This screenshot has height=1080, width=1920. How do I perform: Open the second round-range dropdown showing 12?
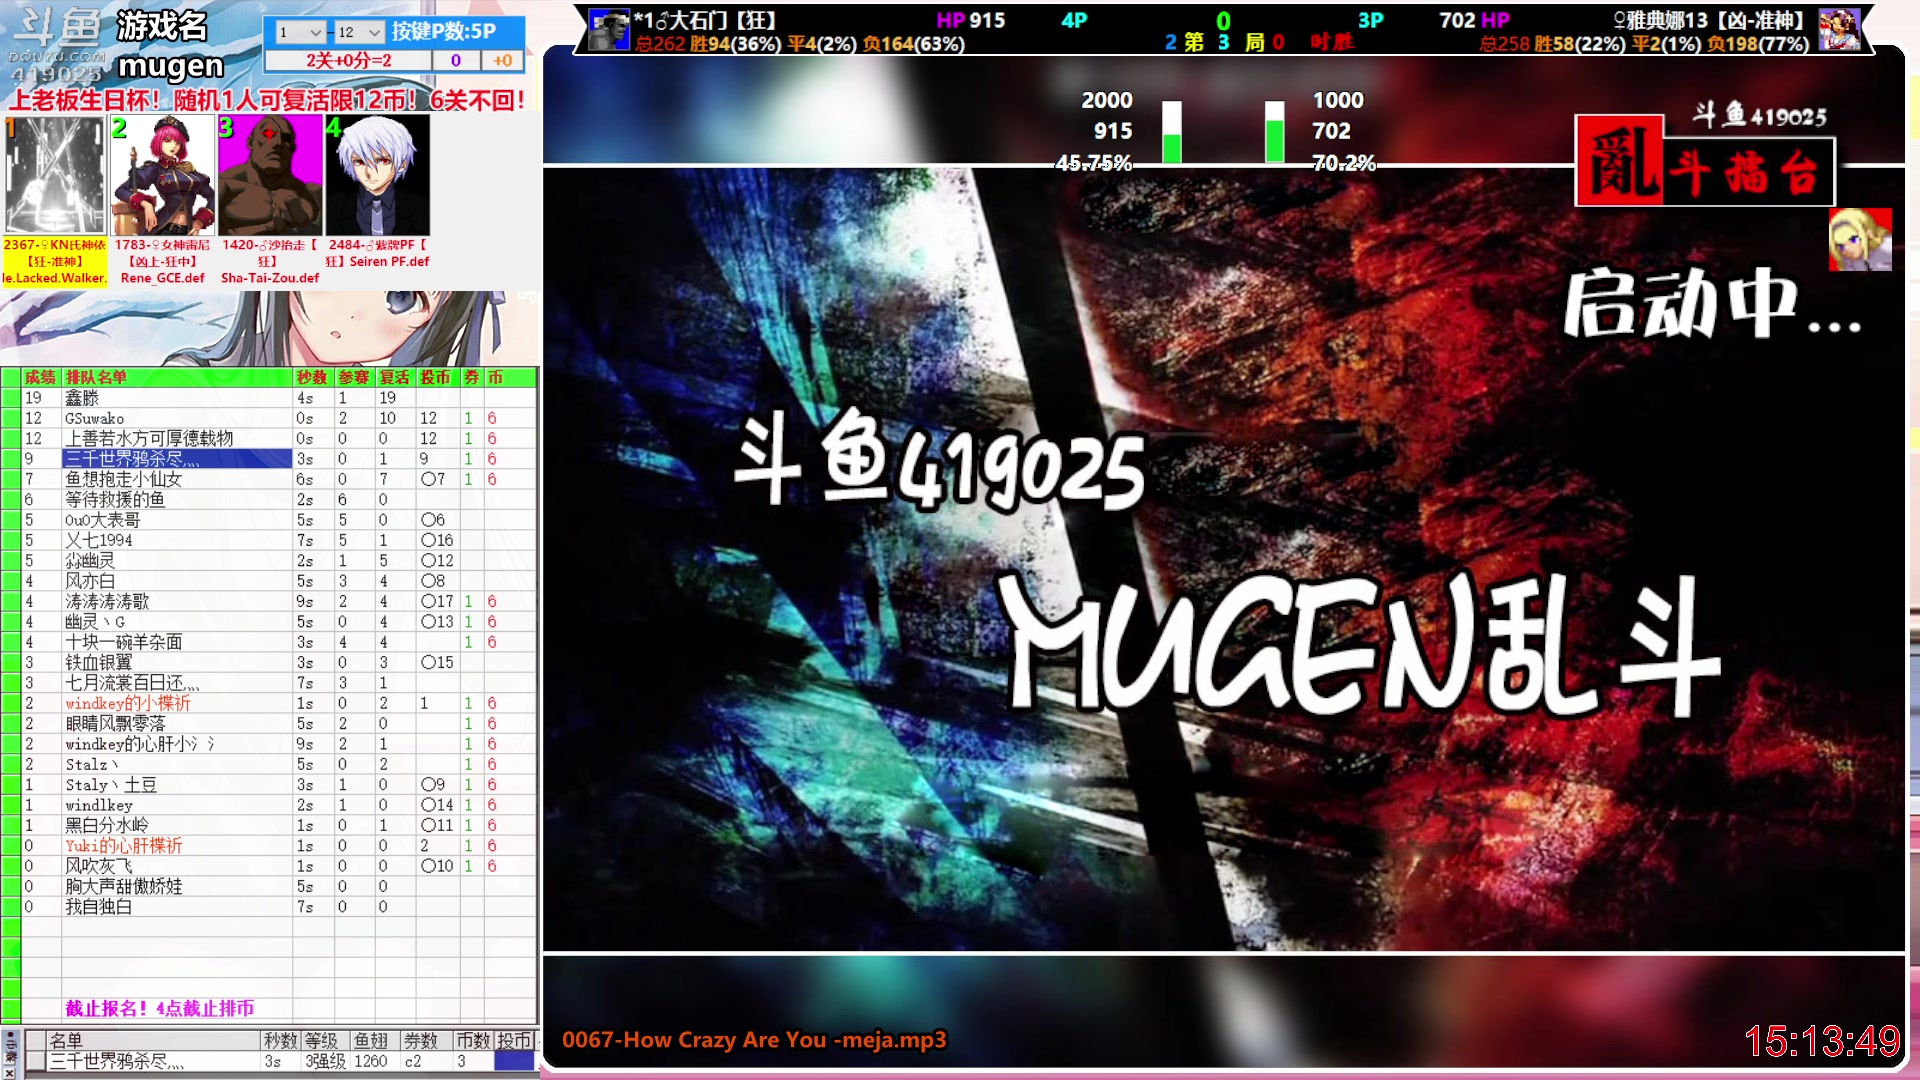tap(359, 32)
